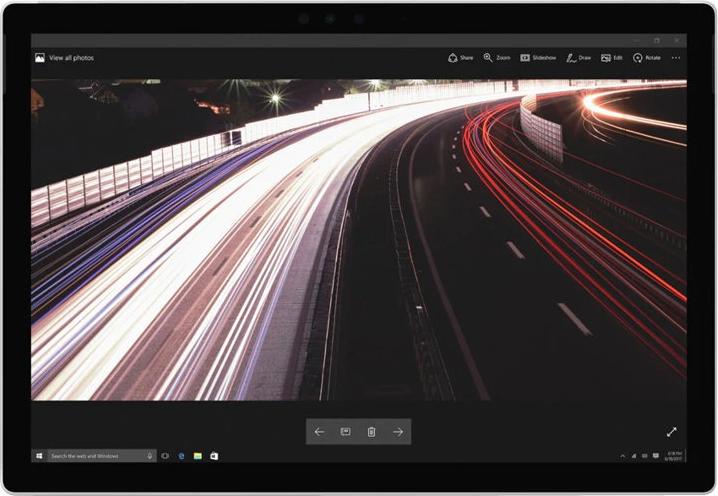Click the highway light trails photo
Viewport: 718px width, 496px height.
358,240
